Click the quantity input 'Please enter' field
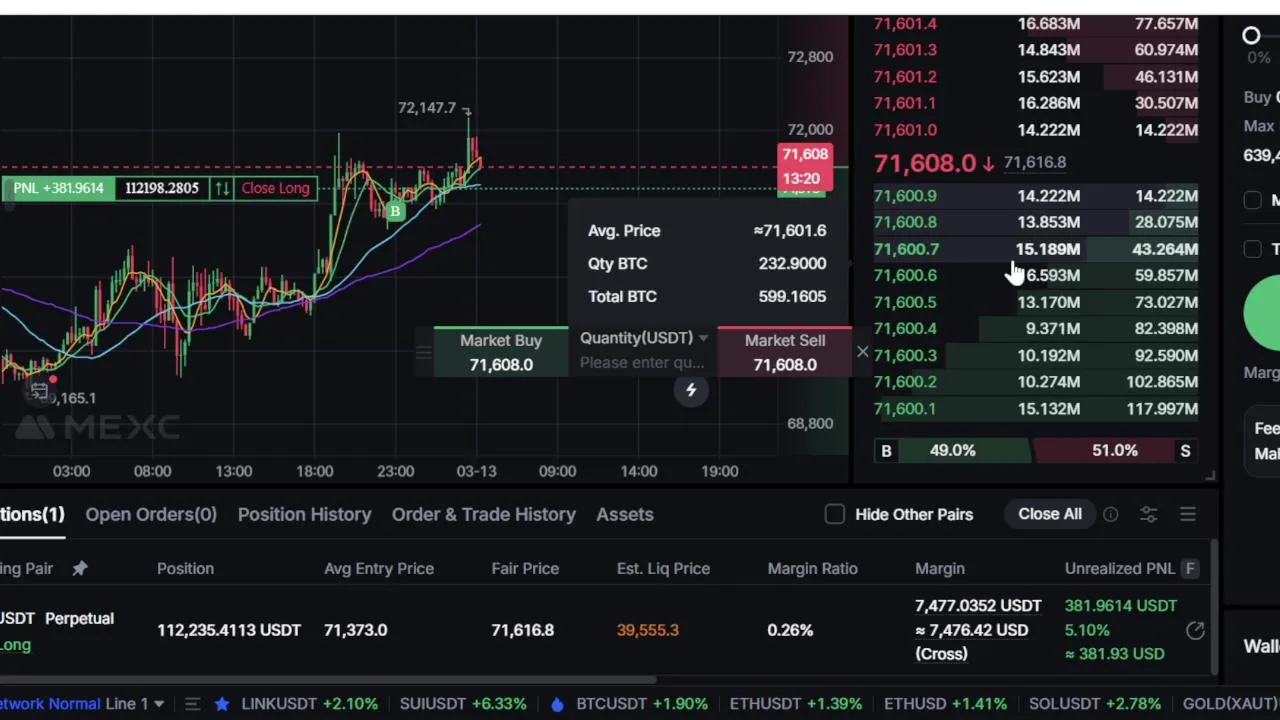 [642, 363]
